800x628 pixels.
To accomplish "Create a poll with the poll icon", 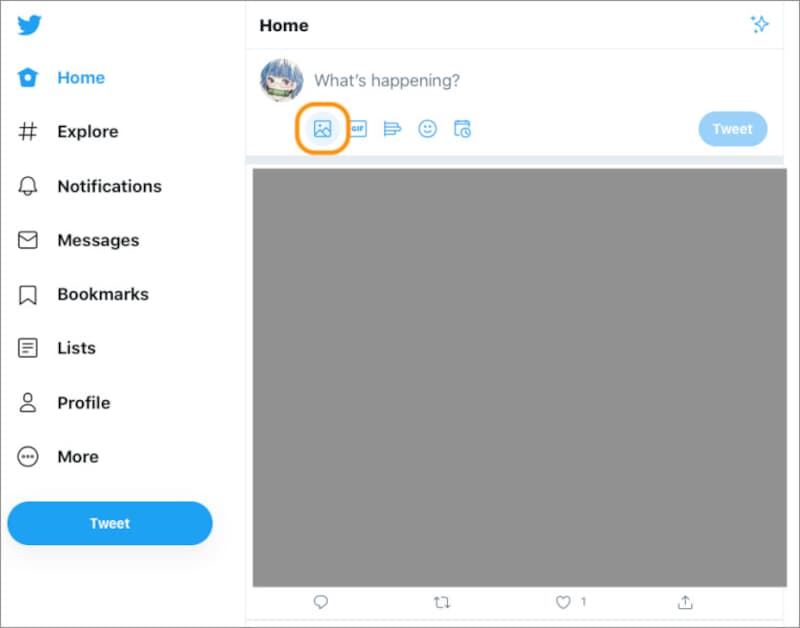I will pos(392,129).
